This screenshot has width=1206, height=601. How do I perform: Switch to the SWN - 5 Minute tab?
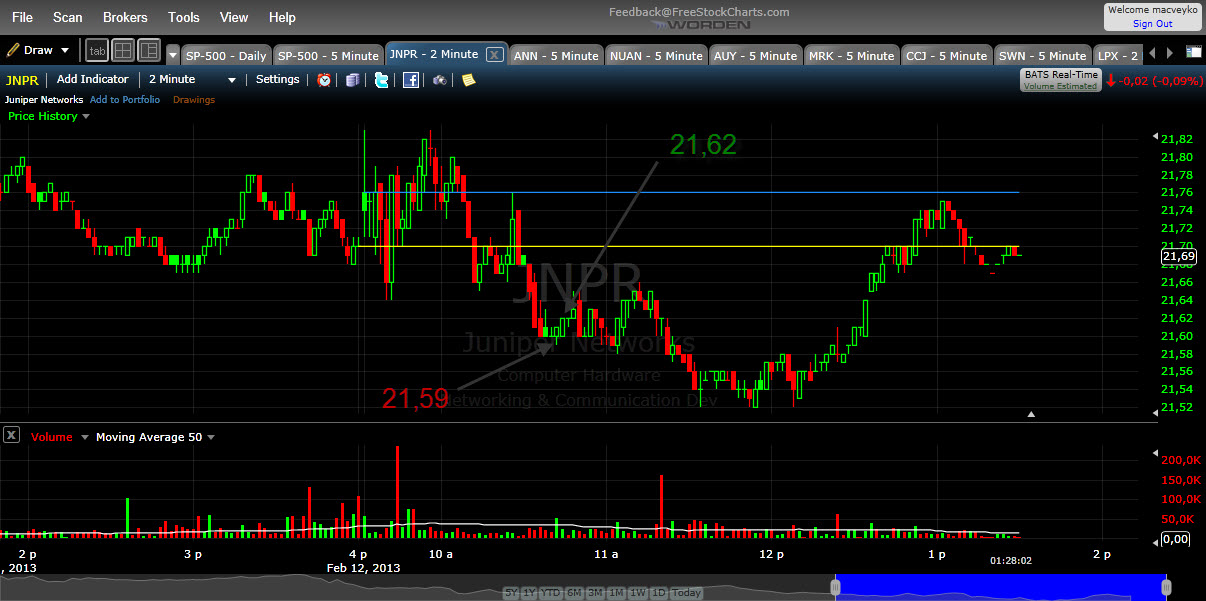click(1042, 55)
